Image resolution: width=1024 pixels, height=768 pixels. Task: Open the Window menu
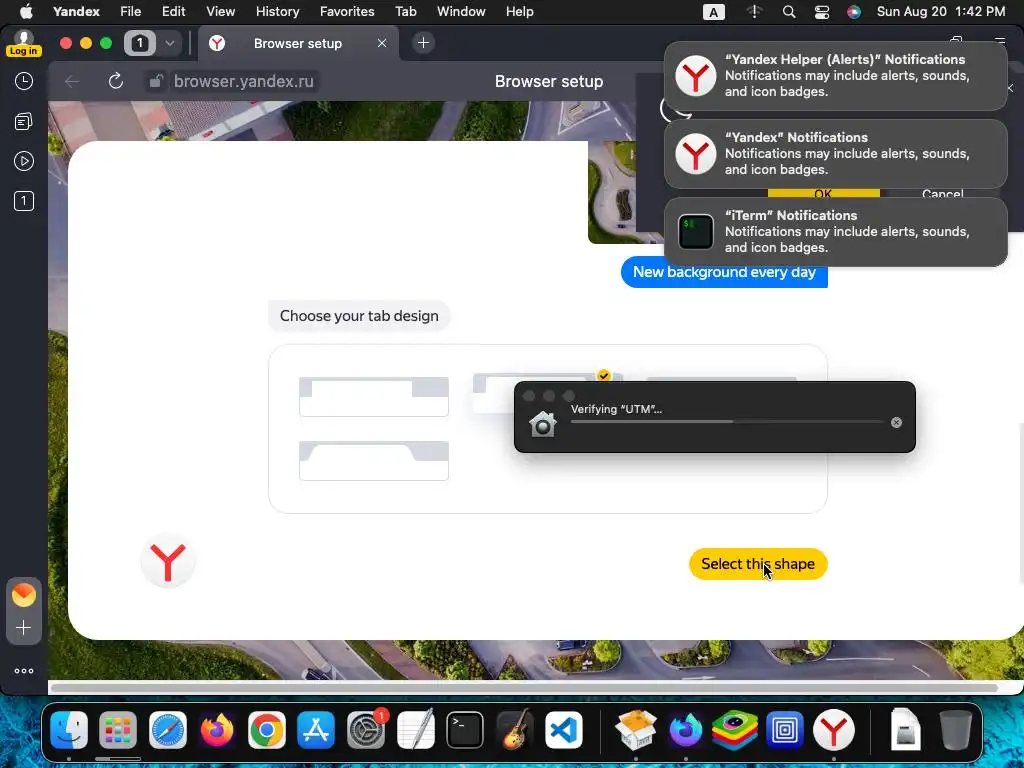pyautogui.click(x=461, y=12)
